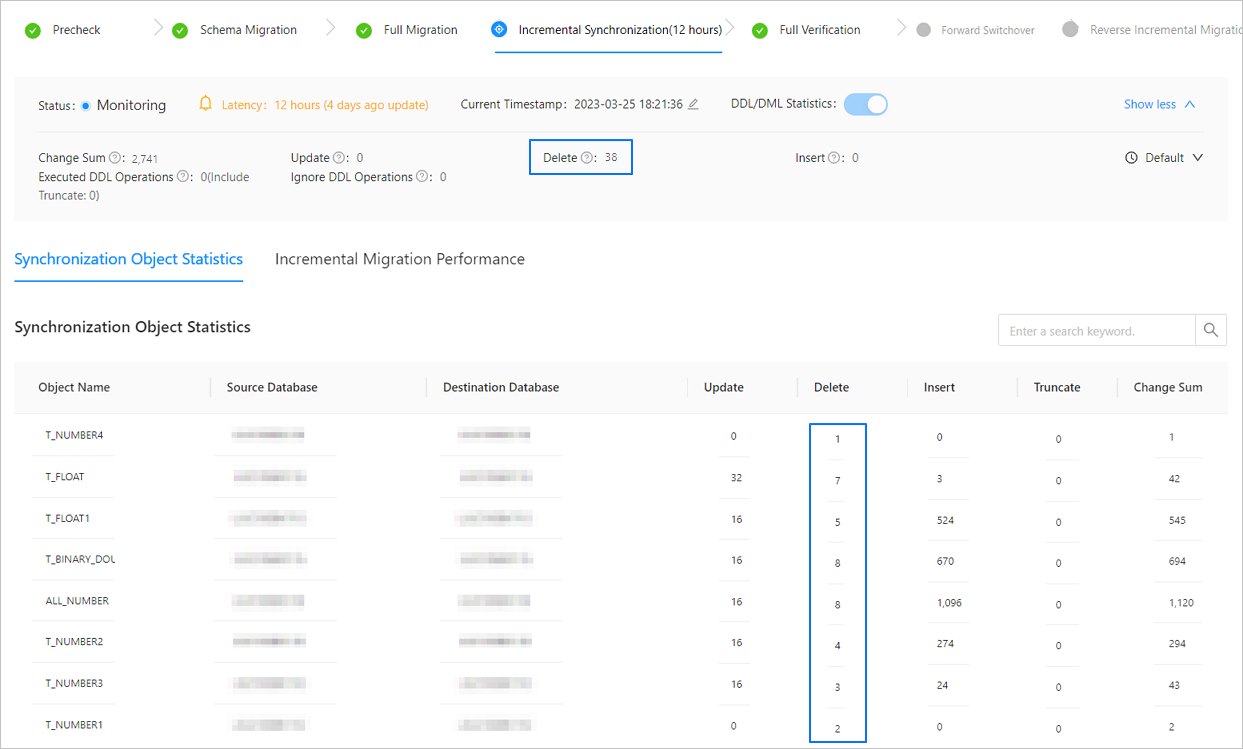Click the Executed DDL Operations help icon
1243x749 pixels.
183,177
